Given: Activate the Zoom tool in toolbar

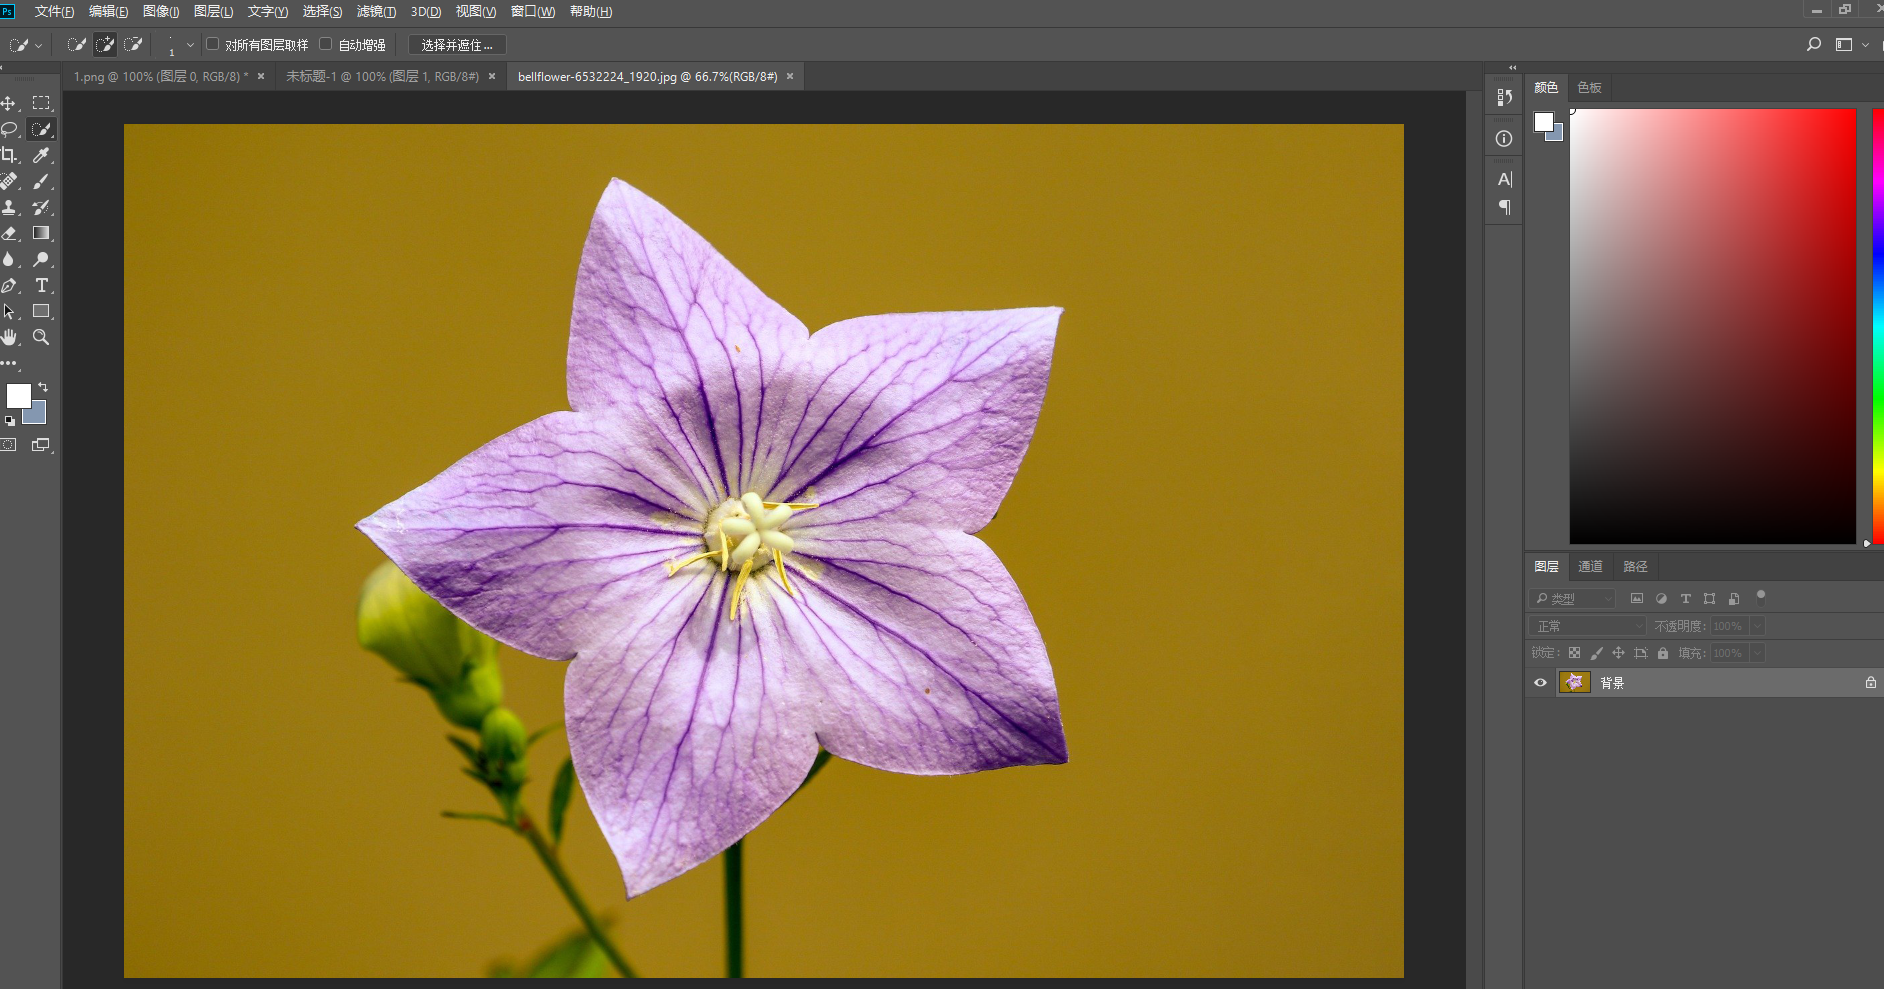Looking at the screenshot, I should pos(41,337).
